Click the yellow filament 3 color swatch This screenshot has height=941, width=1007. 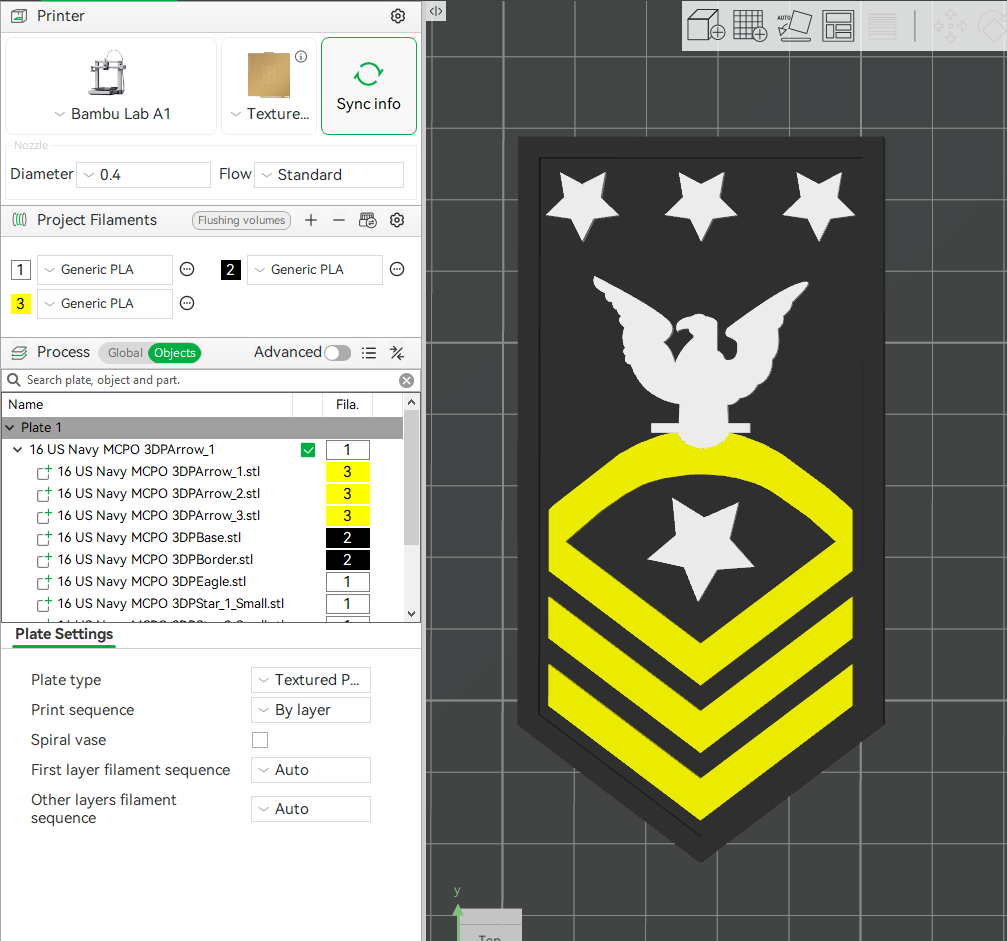[20, 303]
